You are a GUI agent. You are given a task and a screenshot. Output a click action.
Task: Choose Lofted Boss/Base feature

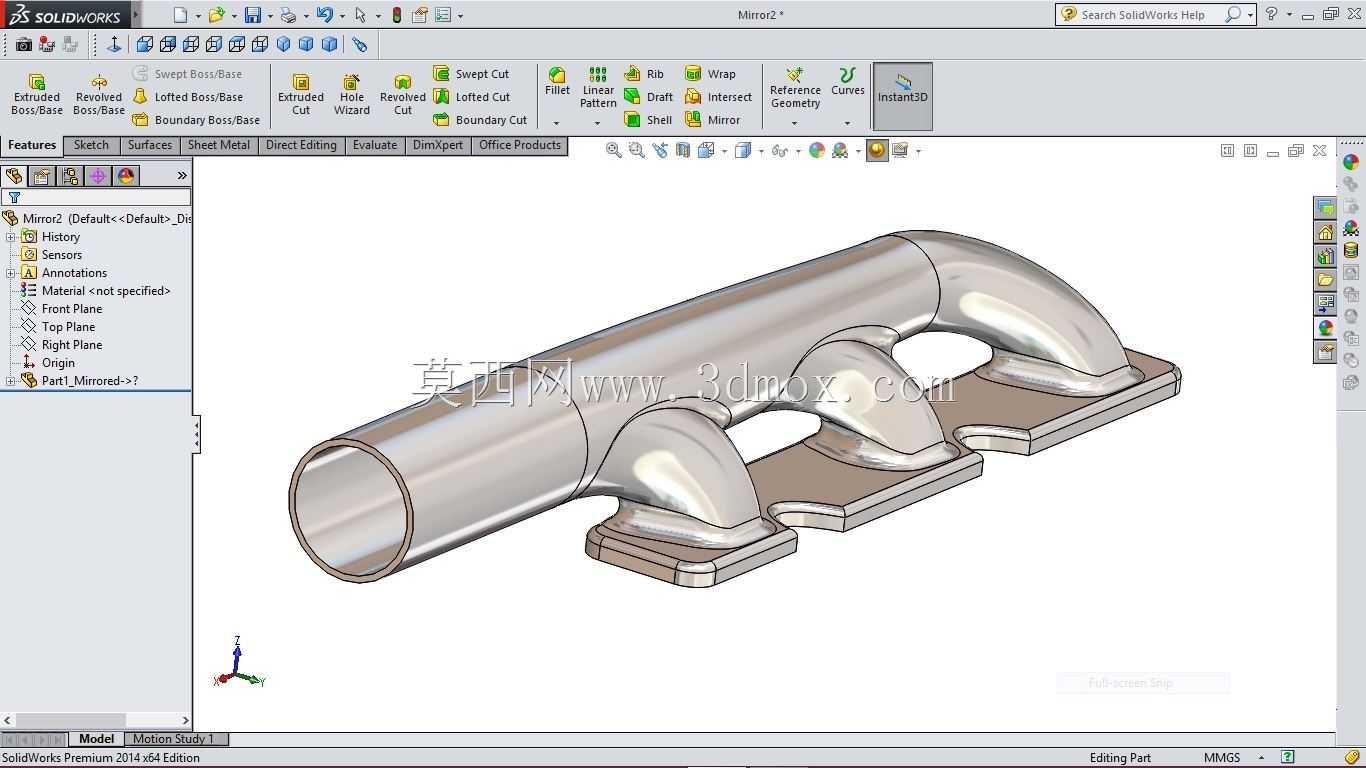188,97
